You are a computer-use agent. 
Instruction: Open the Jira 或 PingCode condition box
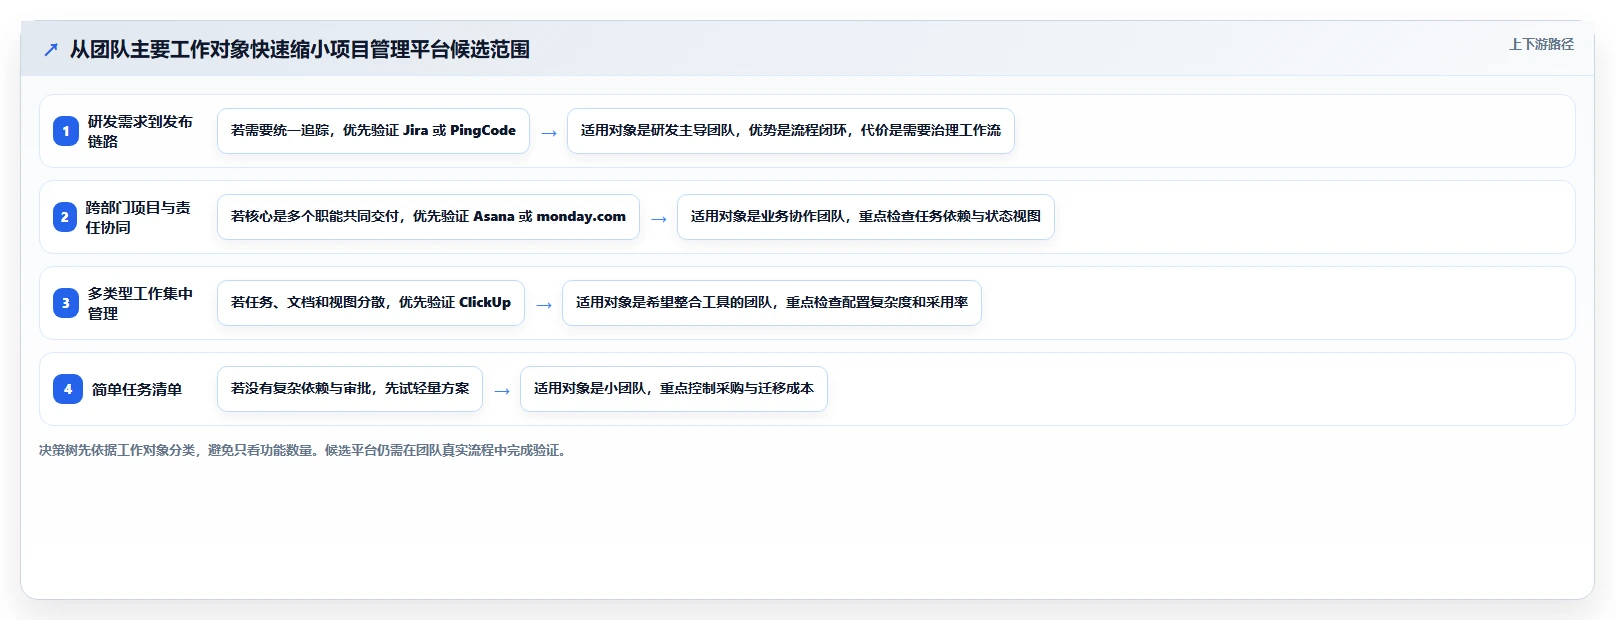tap(373, 131)
